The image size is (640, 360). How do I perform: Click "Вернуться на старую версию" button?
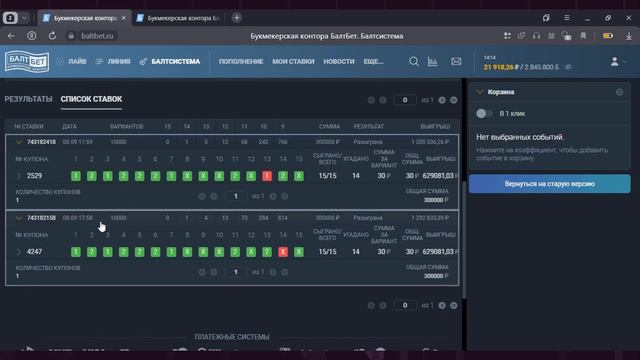549,184
